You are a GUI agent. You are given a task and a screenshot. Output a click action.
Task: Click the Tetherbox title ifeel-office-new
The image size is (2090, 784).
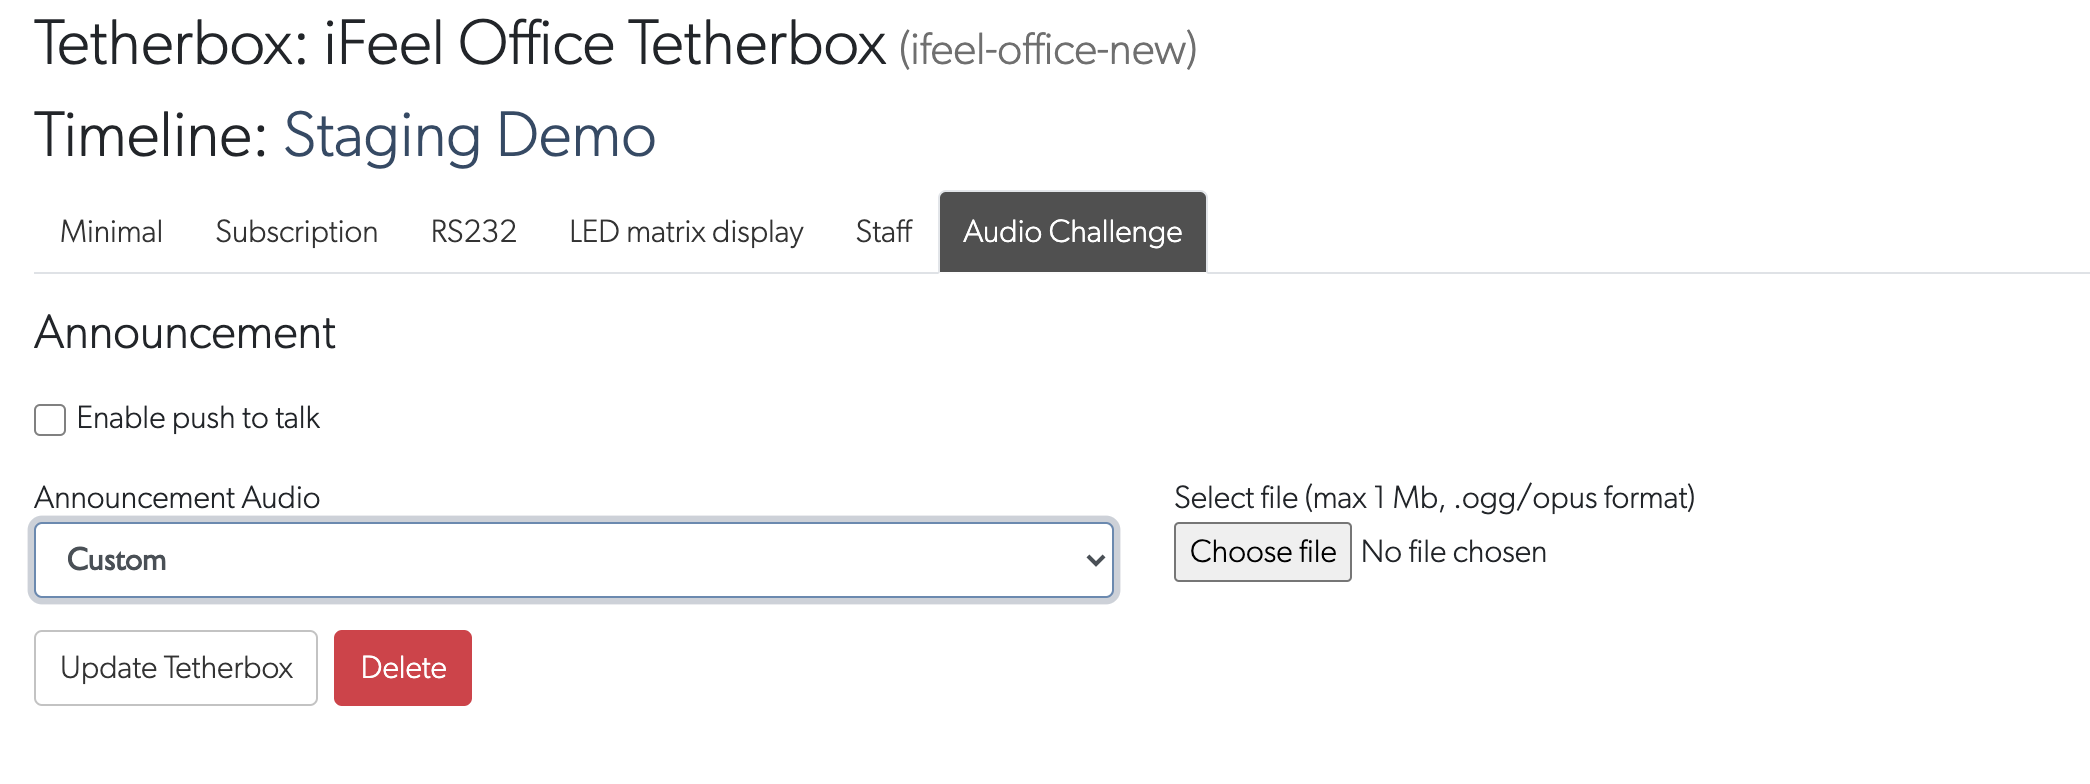[x=1048, y=44]
